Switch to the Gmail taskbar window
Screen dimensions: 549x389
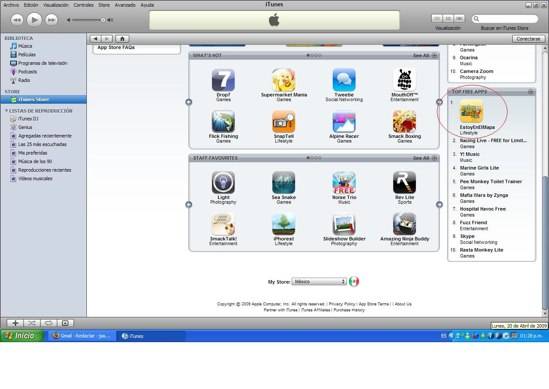[x=81, y=336]
